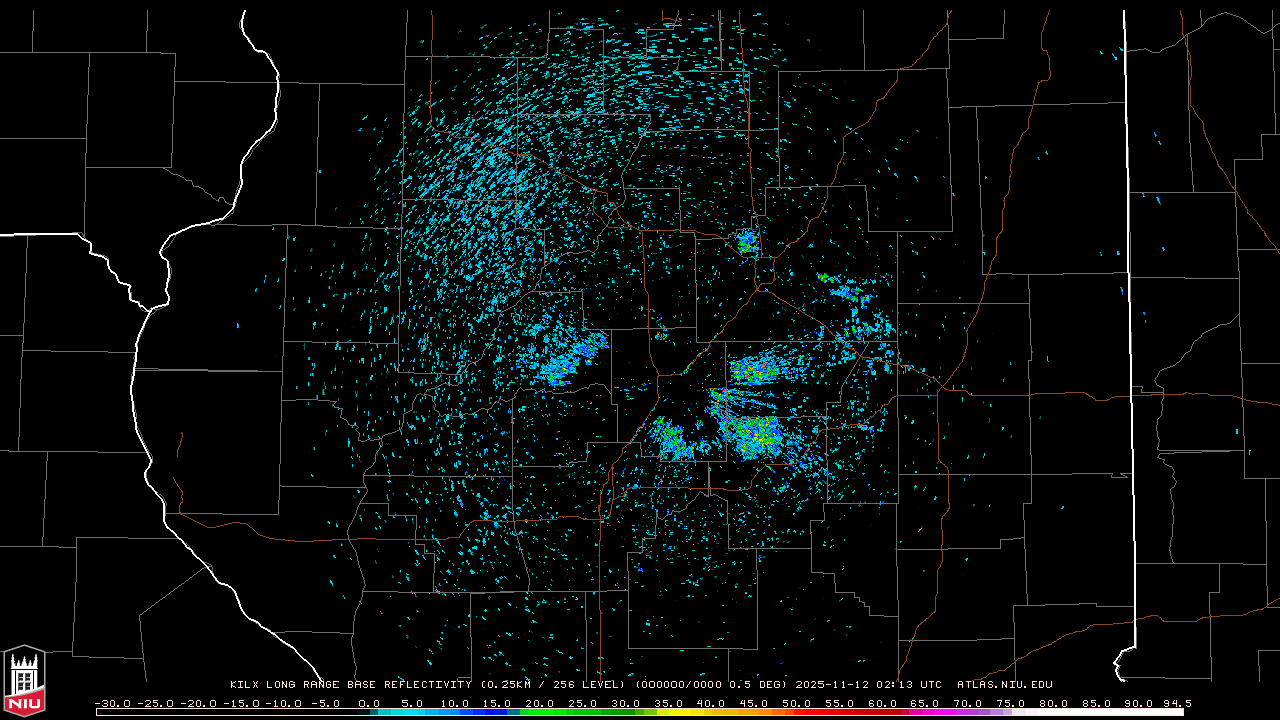
Task: Select the KILX LONG RANGE BASE REFLECTIVITY title
Action: point(351,685)
